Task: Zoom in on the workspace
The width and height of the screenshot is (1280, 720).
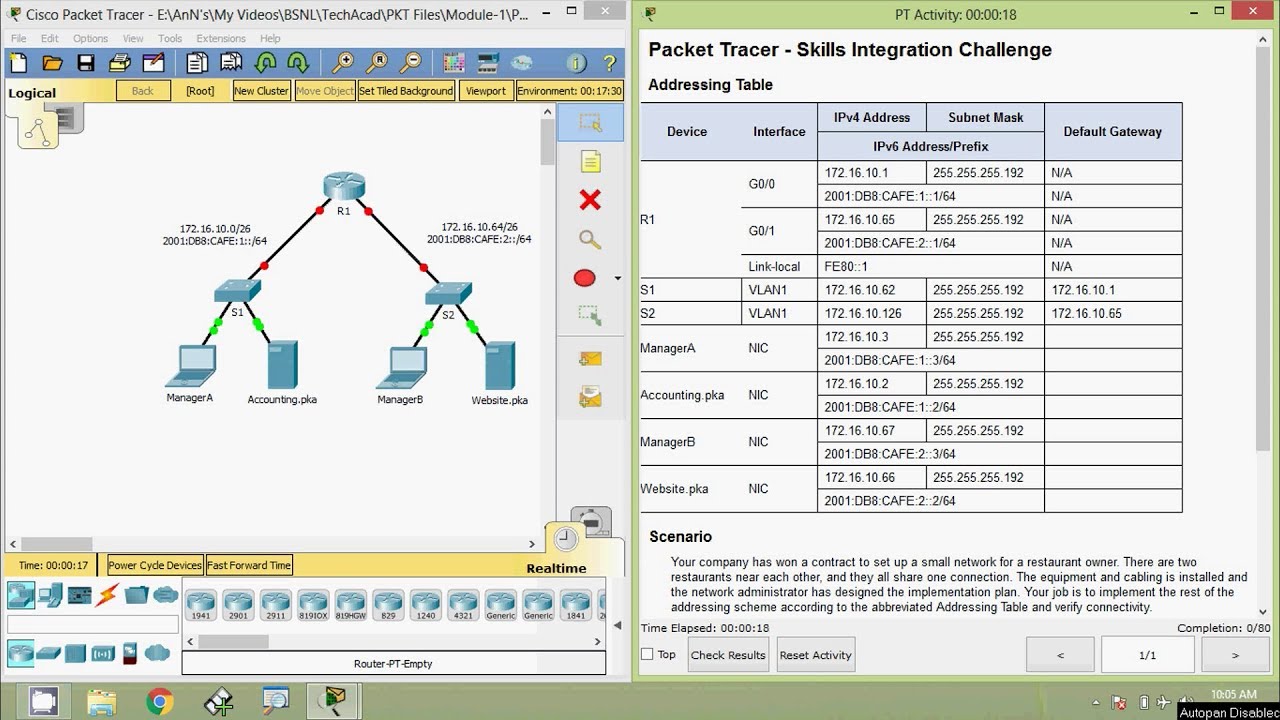Action: coord(343,63)
